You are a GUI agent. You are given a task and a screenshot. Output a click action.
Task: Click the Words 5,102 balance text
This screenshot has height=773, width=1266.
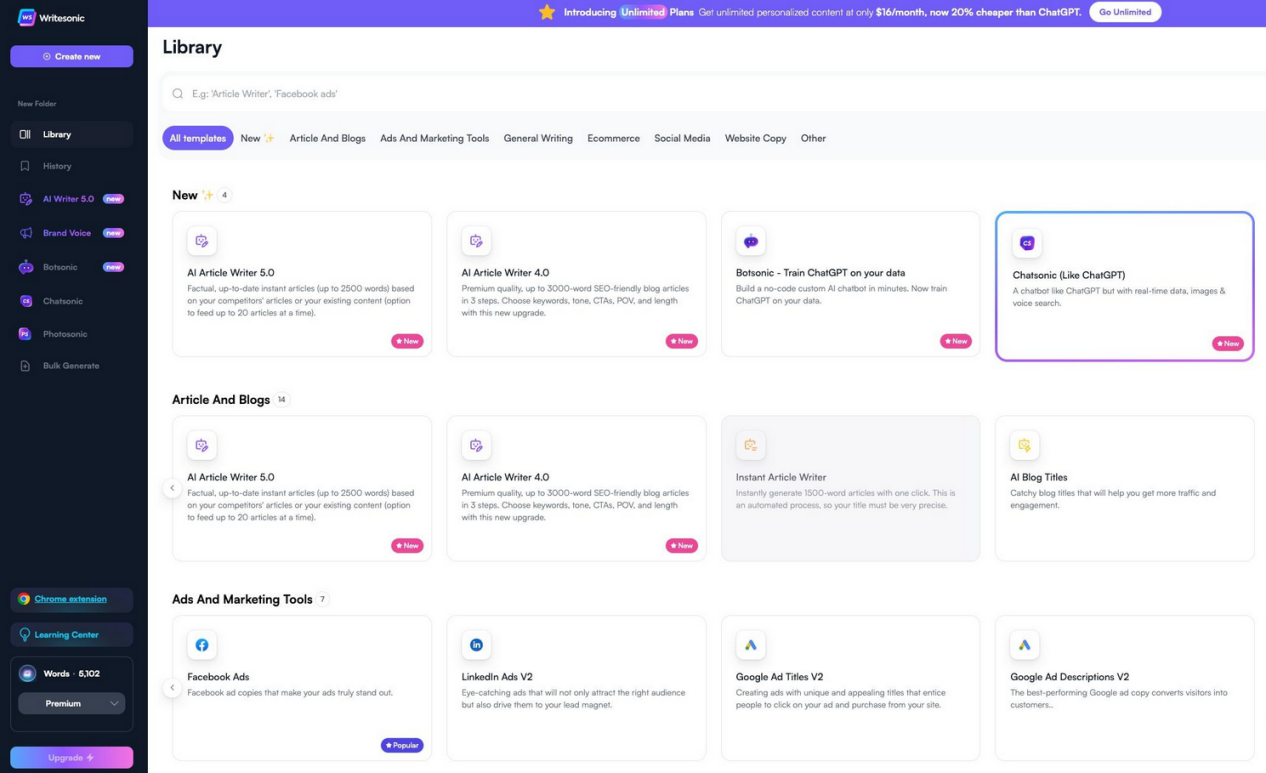pos(71,674)
